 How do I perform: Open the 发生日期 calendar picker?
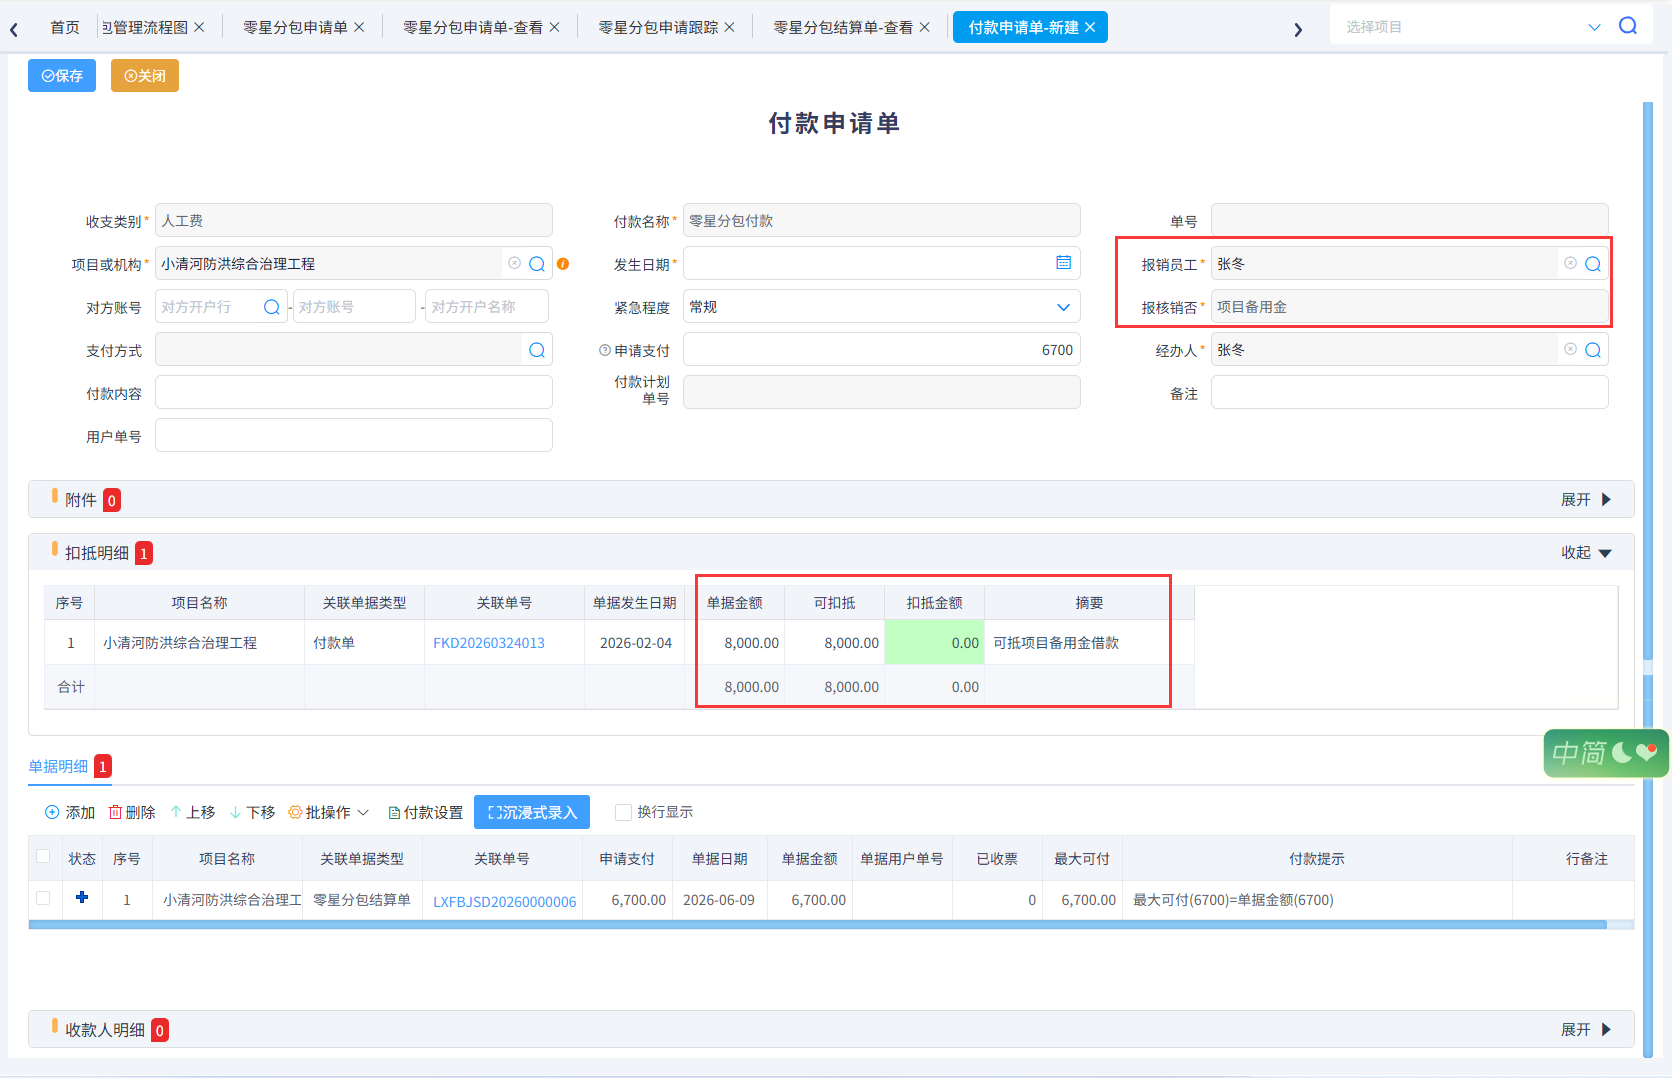1064,262
